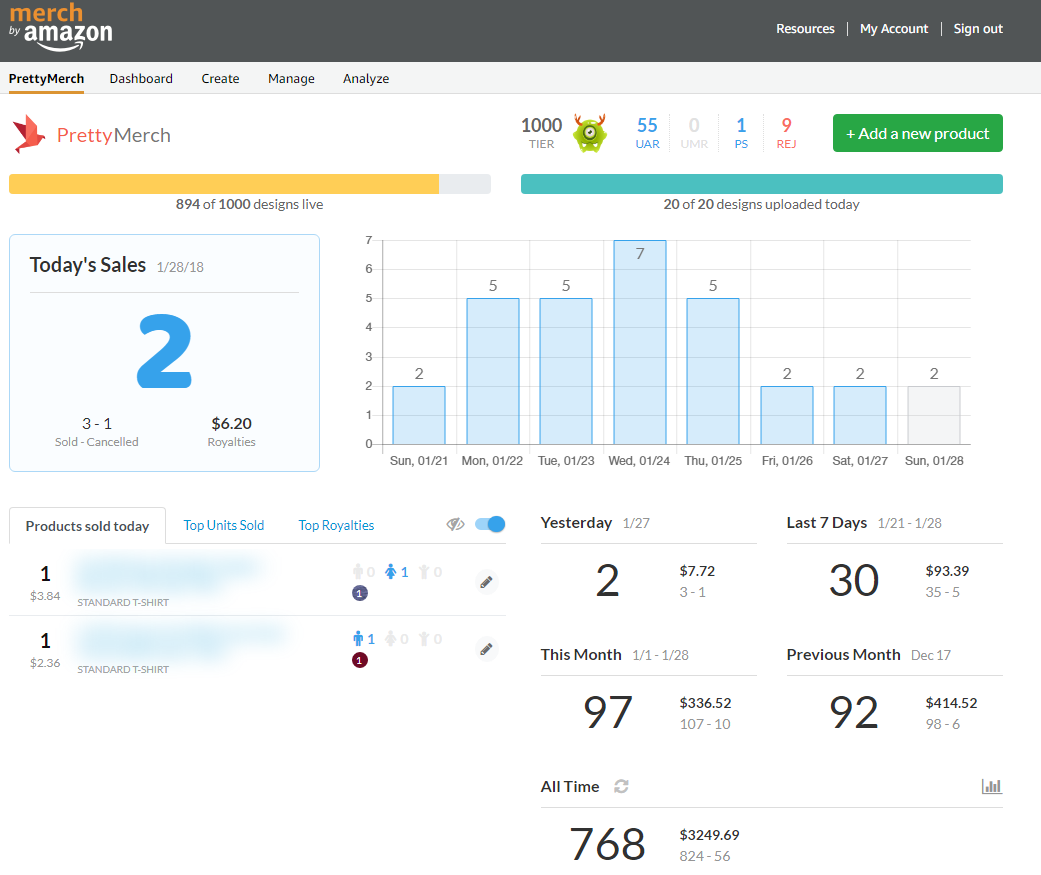Open the Create menu

tap(220, 78)
